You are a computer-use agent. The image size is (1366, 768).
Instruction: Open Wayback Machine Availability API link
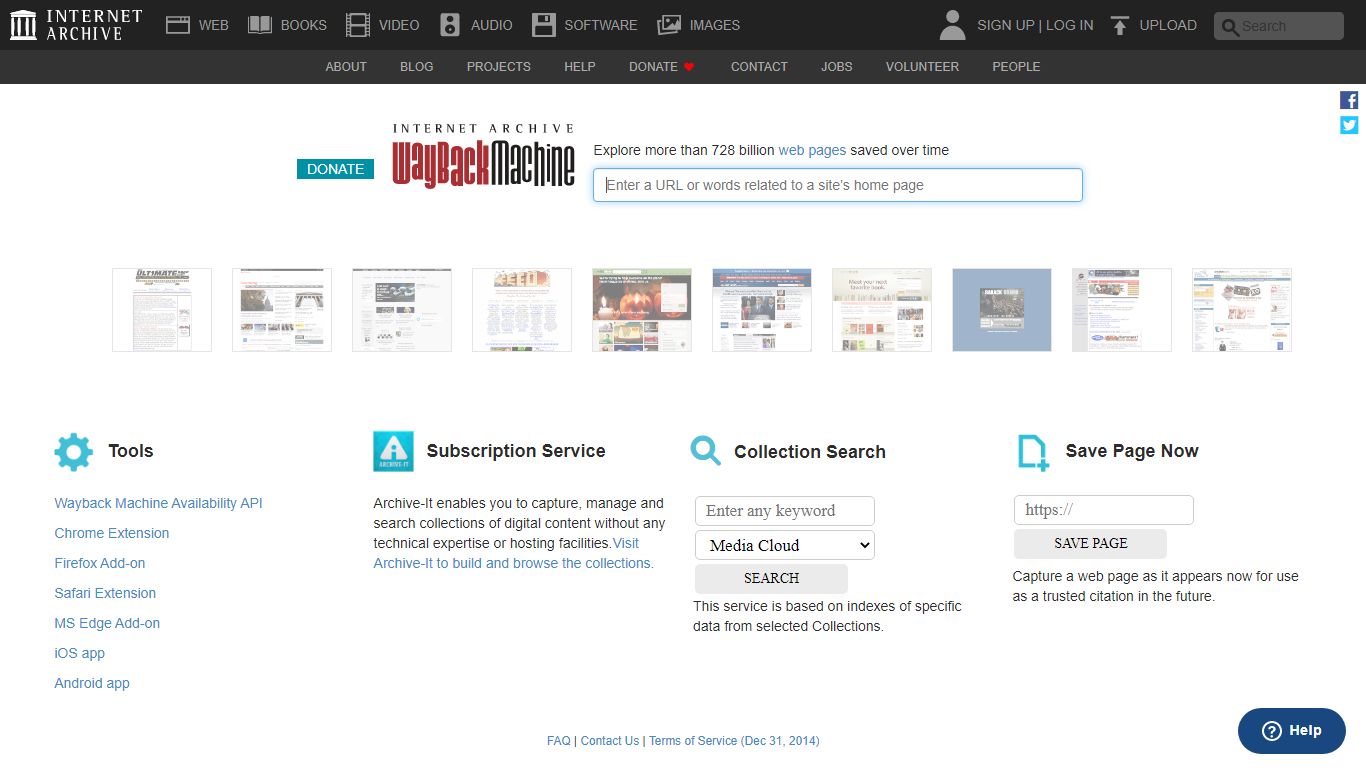click(x=158, y=503)
